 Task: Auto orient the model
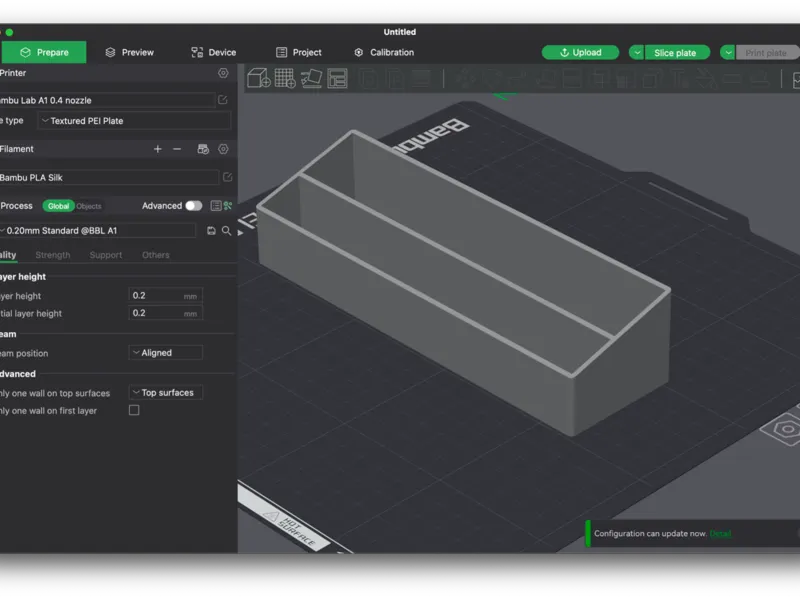[x=311, y=78]
